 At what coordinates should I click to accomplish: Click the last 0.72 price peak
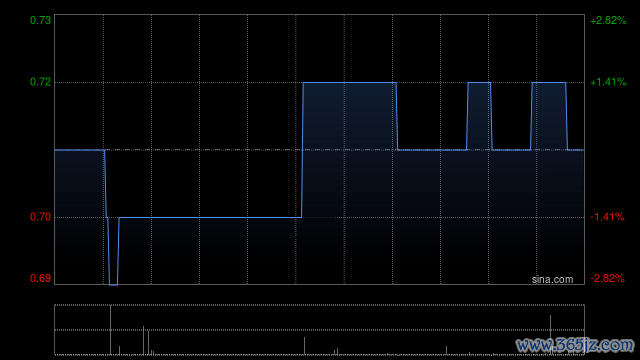coord(549,82)
